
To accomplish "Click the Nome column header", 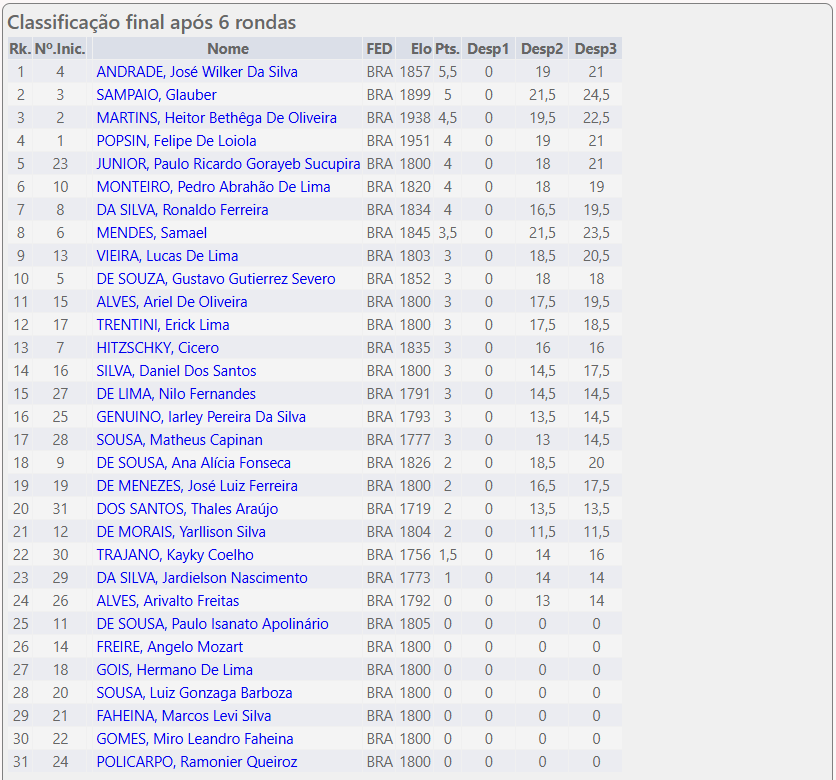I will coord(228,49).
